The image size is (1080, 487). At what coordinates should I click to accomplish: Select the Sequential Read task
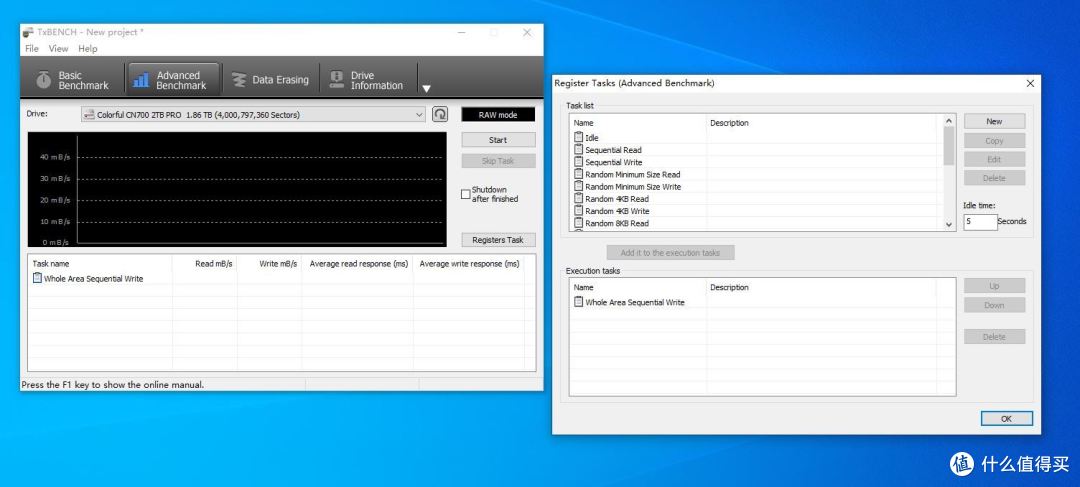[x=608, y=149]
